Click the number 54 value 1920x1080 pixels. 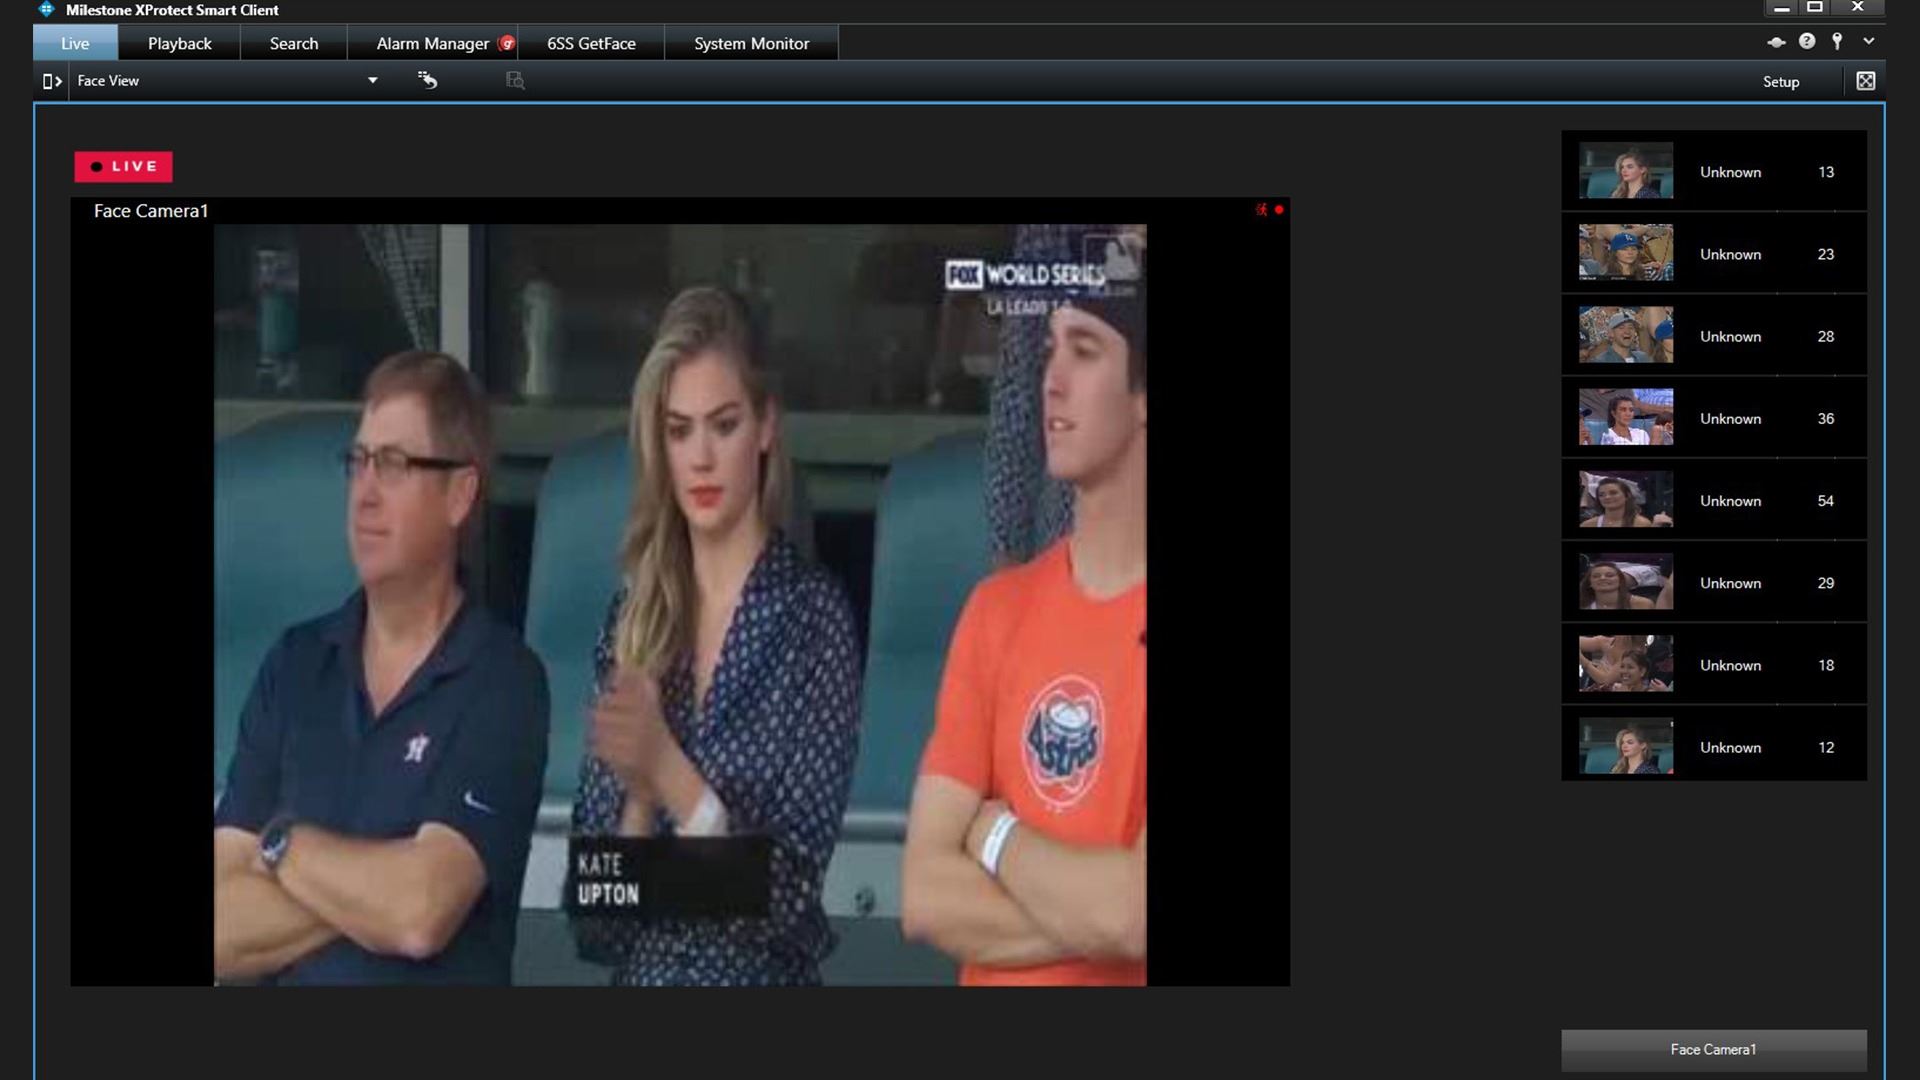tap(1825, 501)
